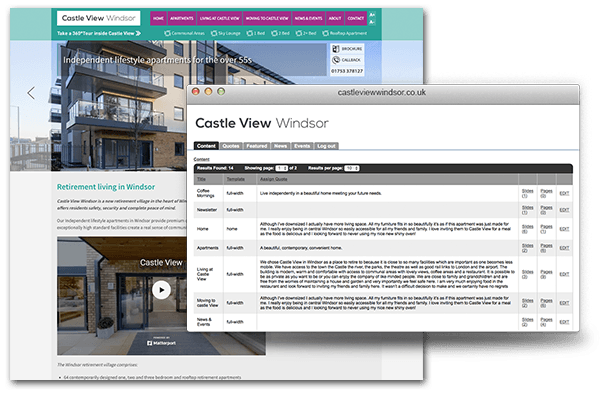Open the APARTMENTS menu item
This screenshot has height=400, width=600.
click(182, 18)
